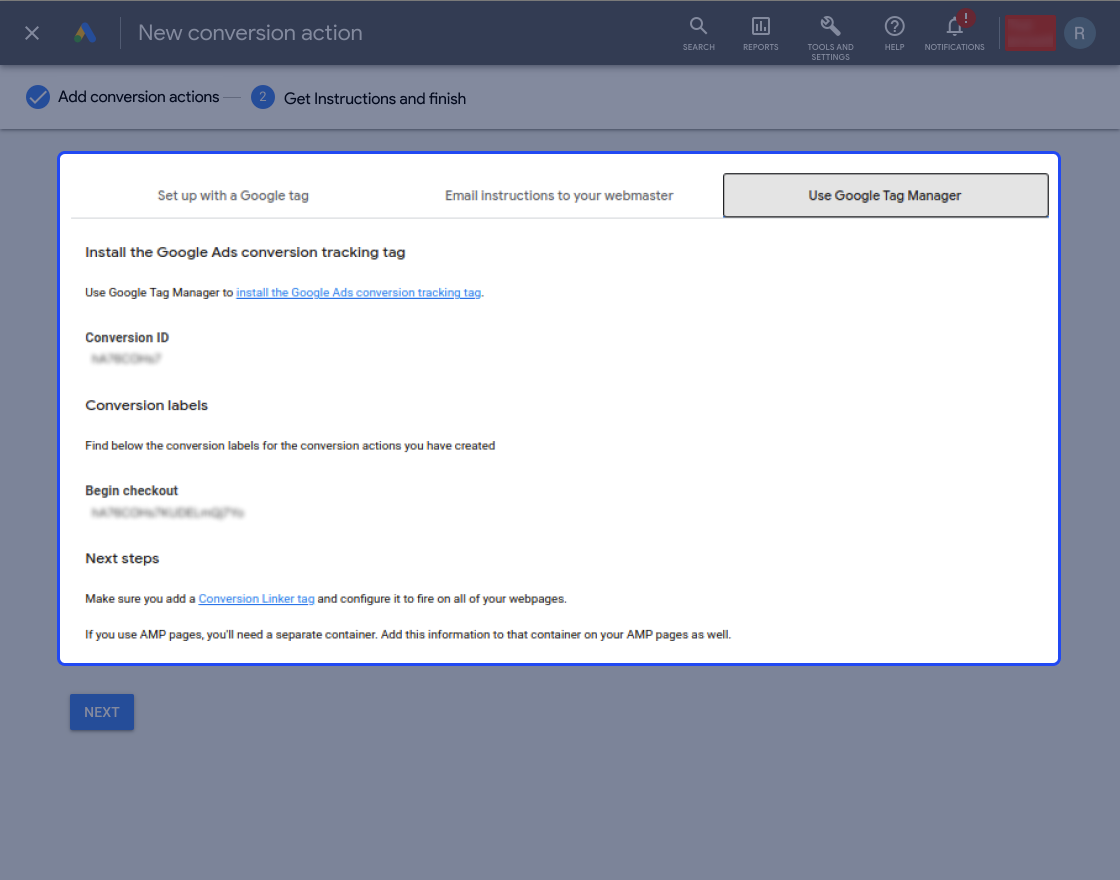Switch to Set up with a Google tag tab
Viewport: 1120px width, 880px height.
pos(233,196)
